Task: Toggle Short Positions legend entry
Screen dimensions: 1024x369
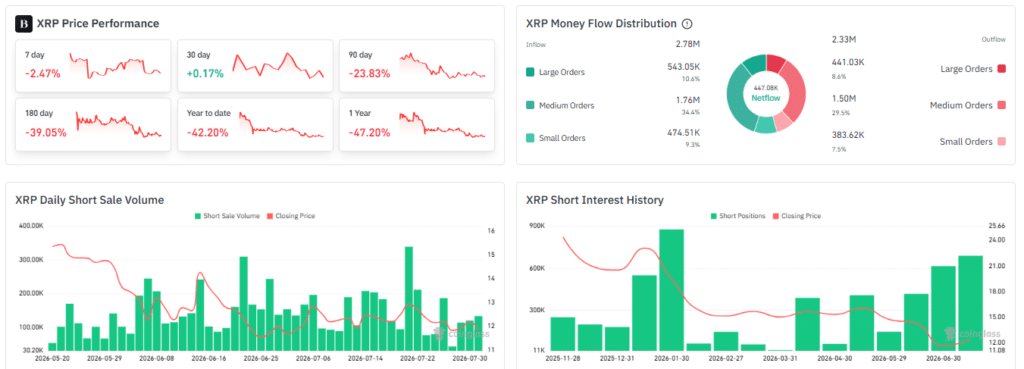Action: [x=737, y=216]
